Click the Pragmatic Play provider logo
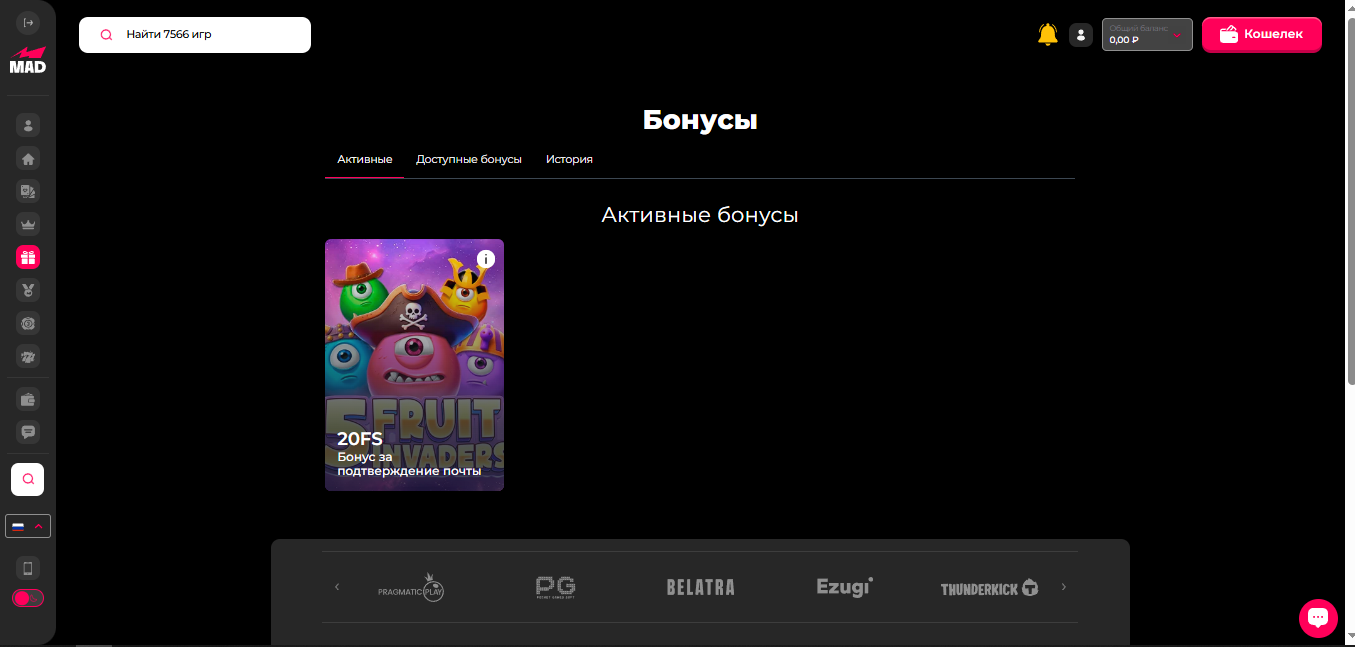The width and height of the screenshot is (1355, 647). point(411,587)
